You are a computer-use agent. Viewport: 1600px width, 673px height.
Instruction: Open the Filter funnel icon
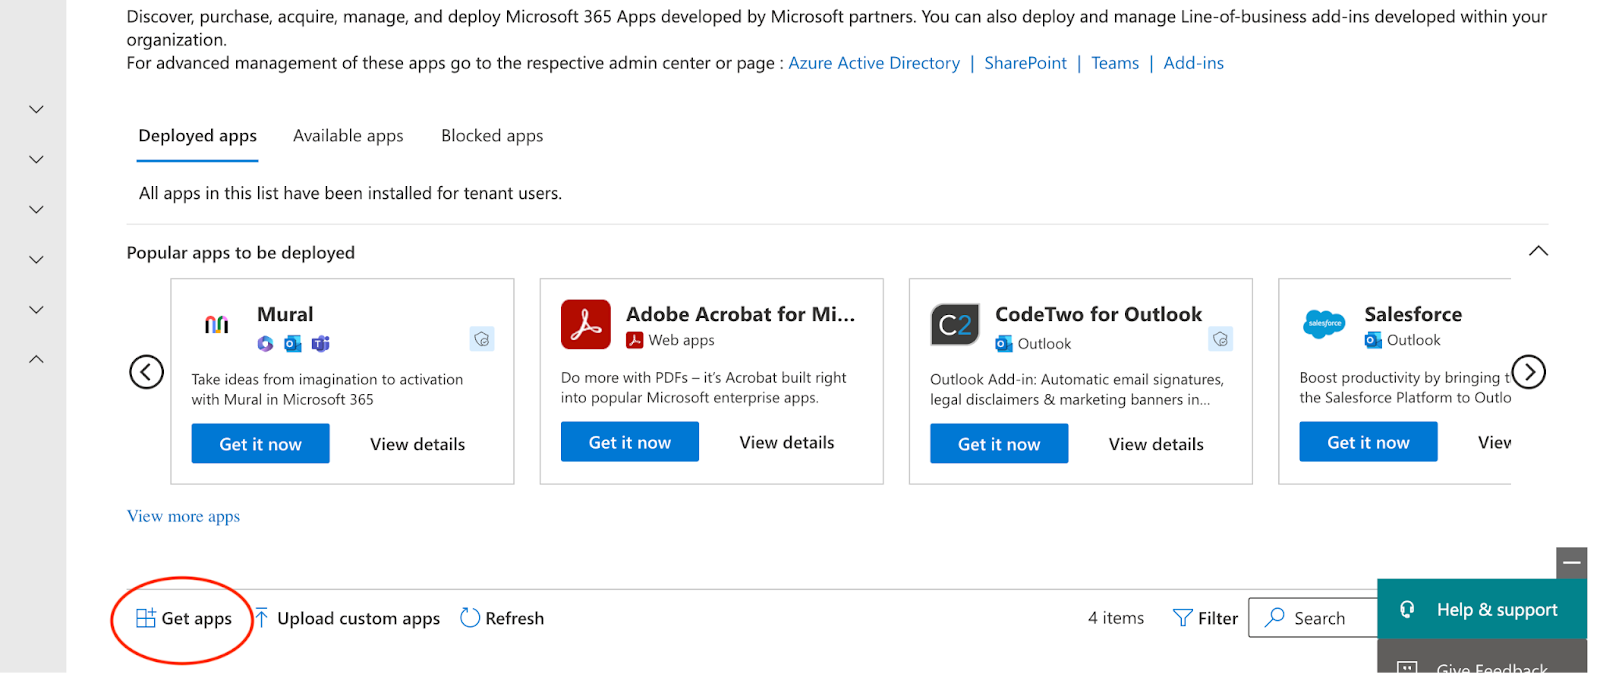click(x=1183, y=618)
